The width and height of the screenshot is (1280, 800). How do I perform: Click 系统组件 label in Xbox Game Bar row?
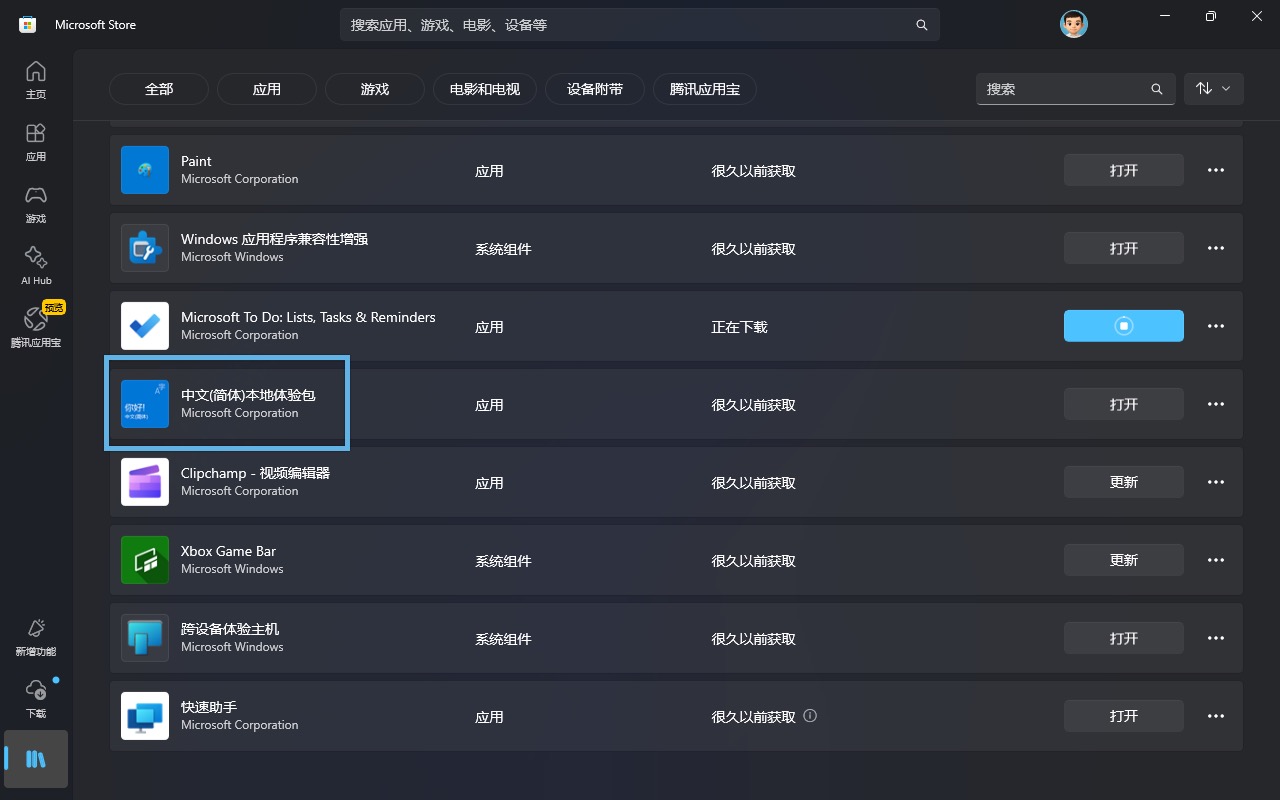tap(503, 561)
